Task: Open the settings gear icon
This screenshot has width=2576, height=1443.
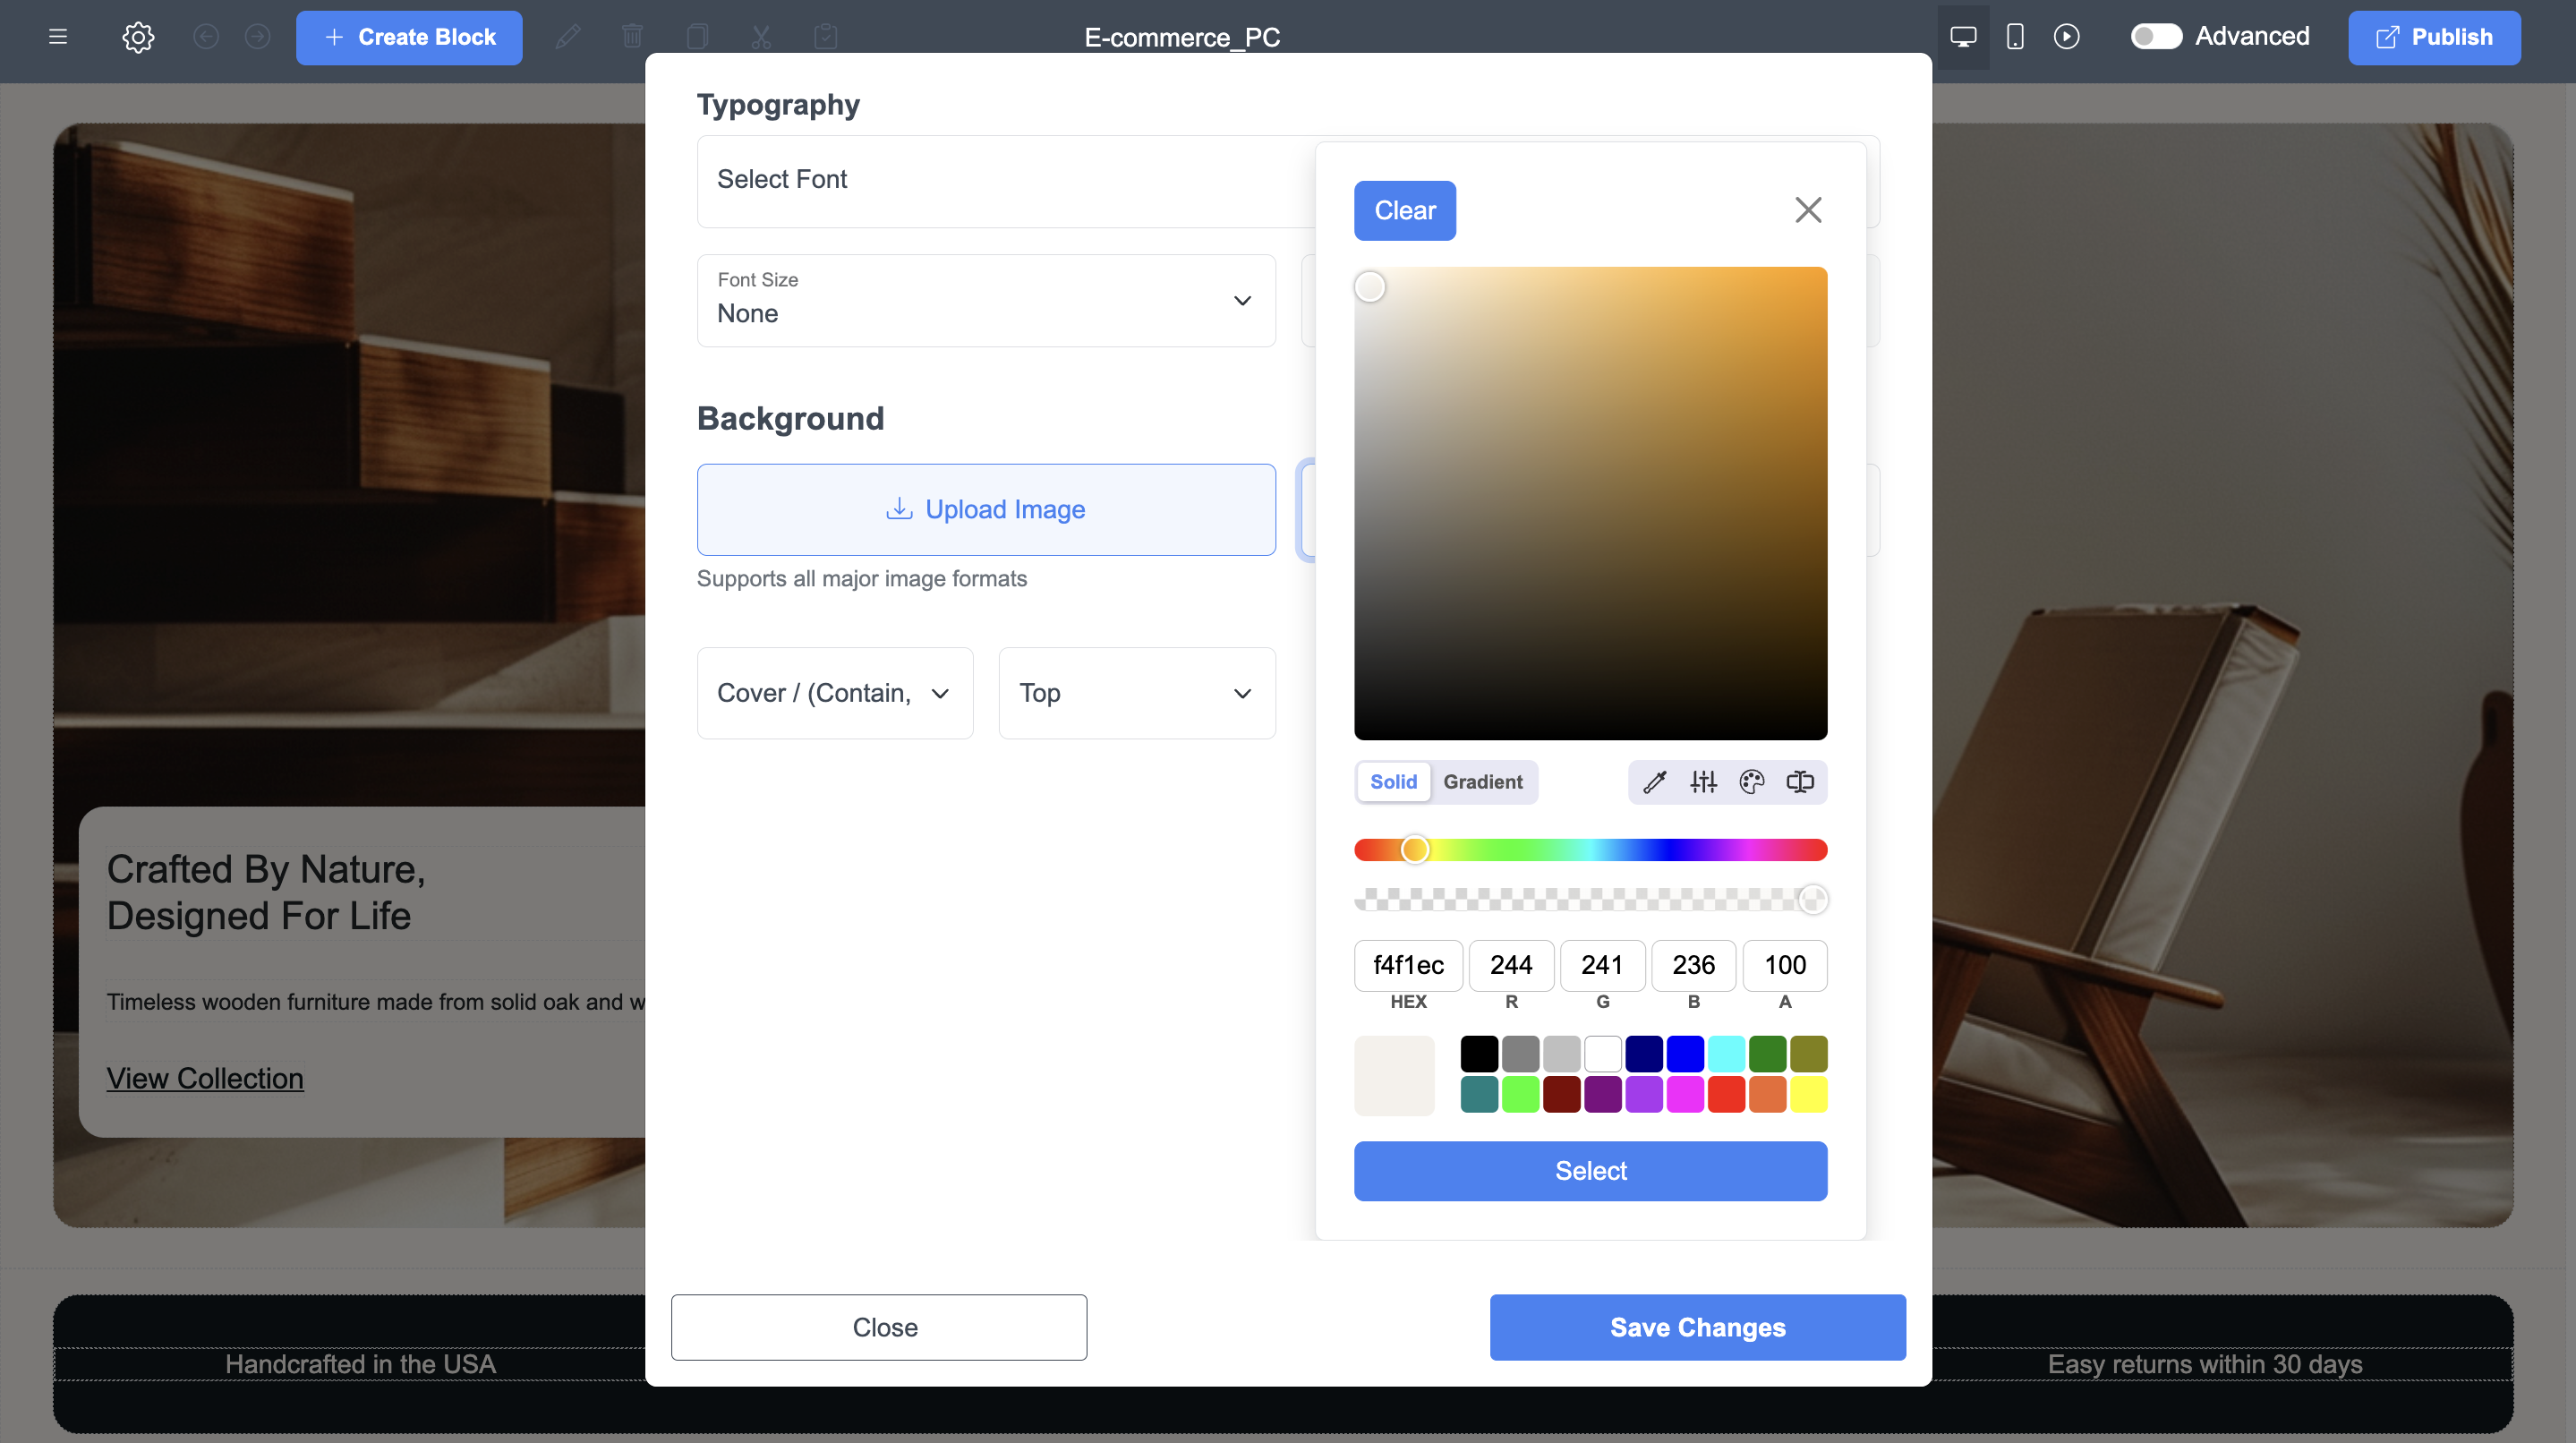Action: [138, 37]
